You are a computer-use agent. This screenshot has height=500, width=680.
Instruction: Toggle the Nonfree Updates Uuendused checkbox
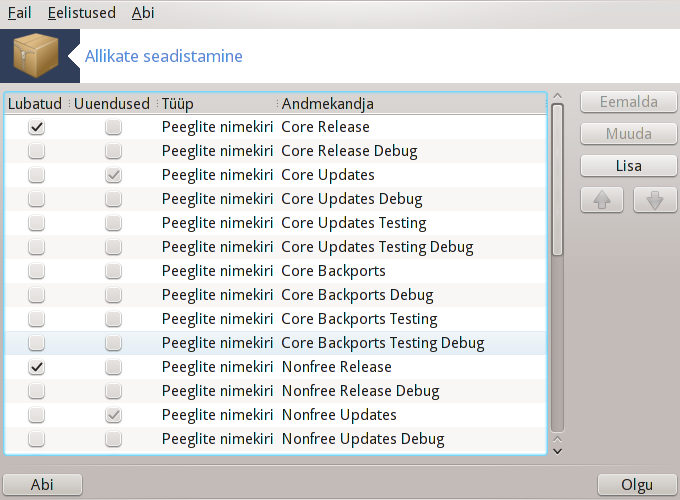click(113, 415)
